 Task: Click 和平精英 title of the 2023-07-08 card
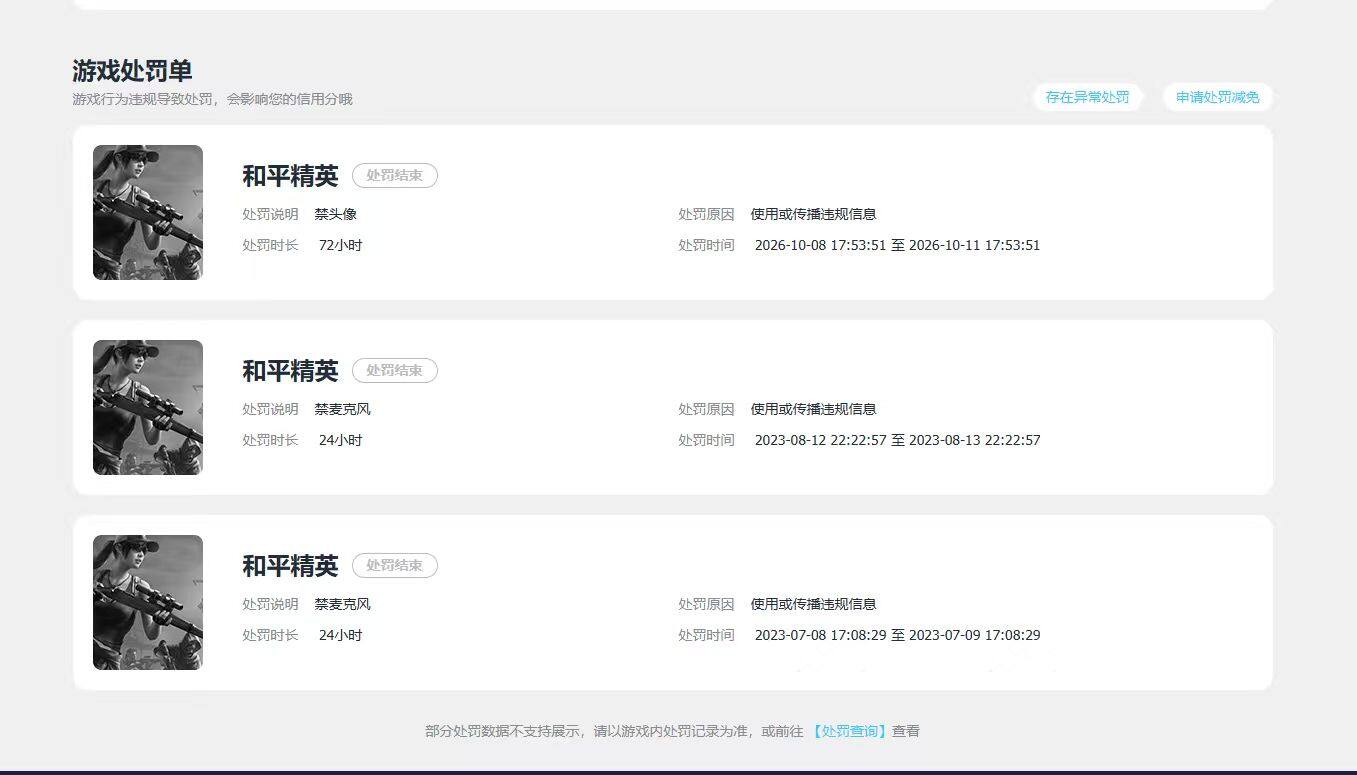point(290,566)
